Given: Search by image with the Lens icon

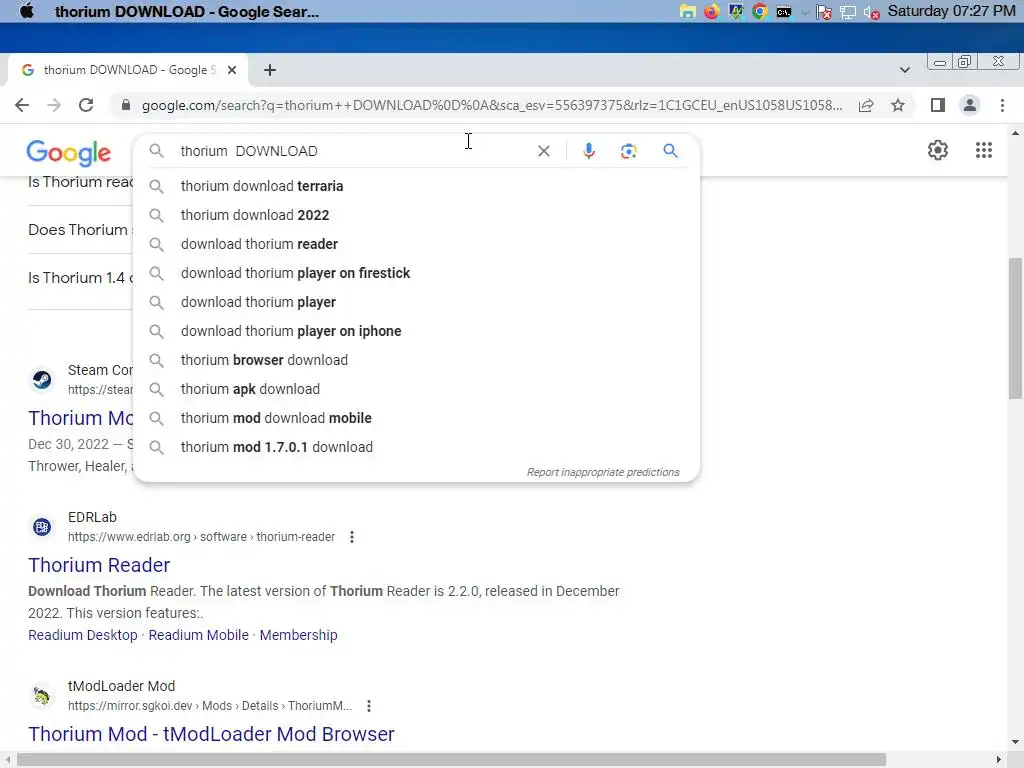Looking at the screenshot, I should (x=628, y=151).
